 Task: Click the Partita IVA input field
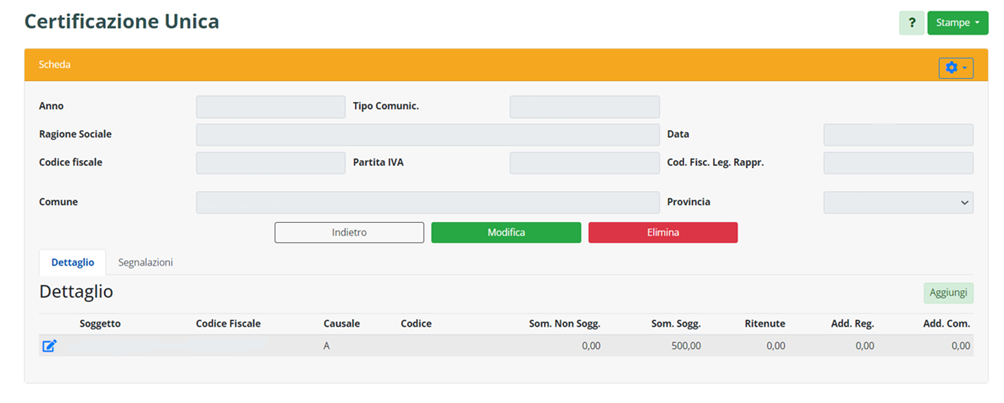click(584, 163)
